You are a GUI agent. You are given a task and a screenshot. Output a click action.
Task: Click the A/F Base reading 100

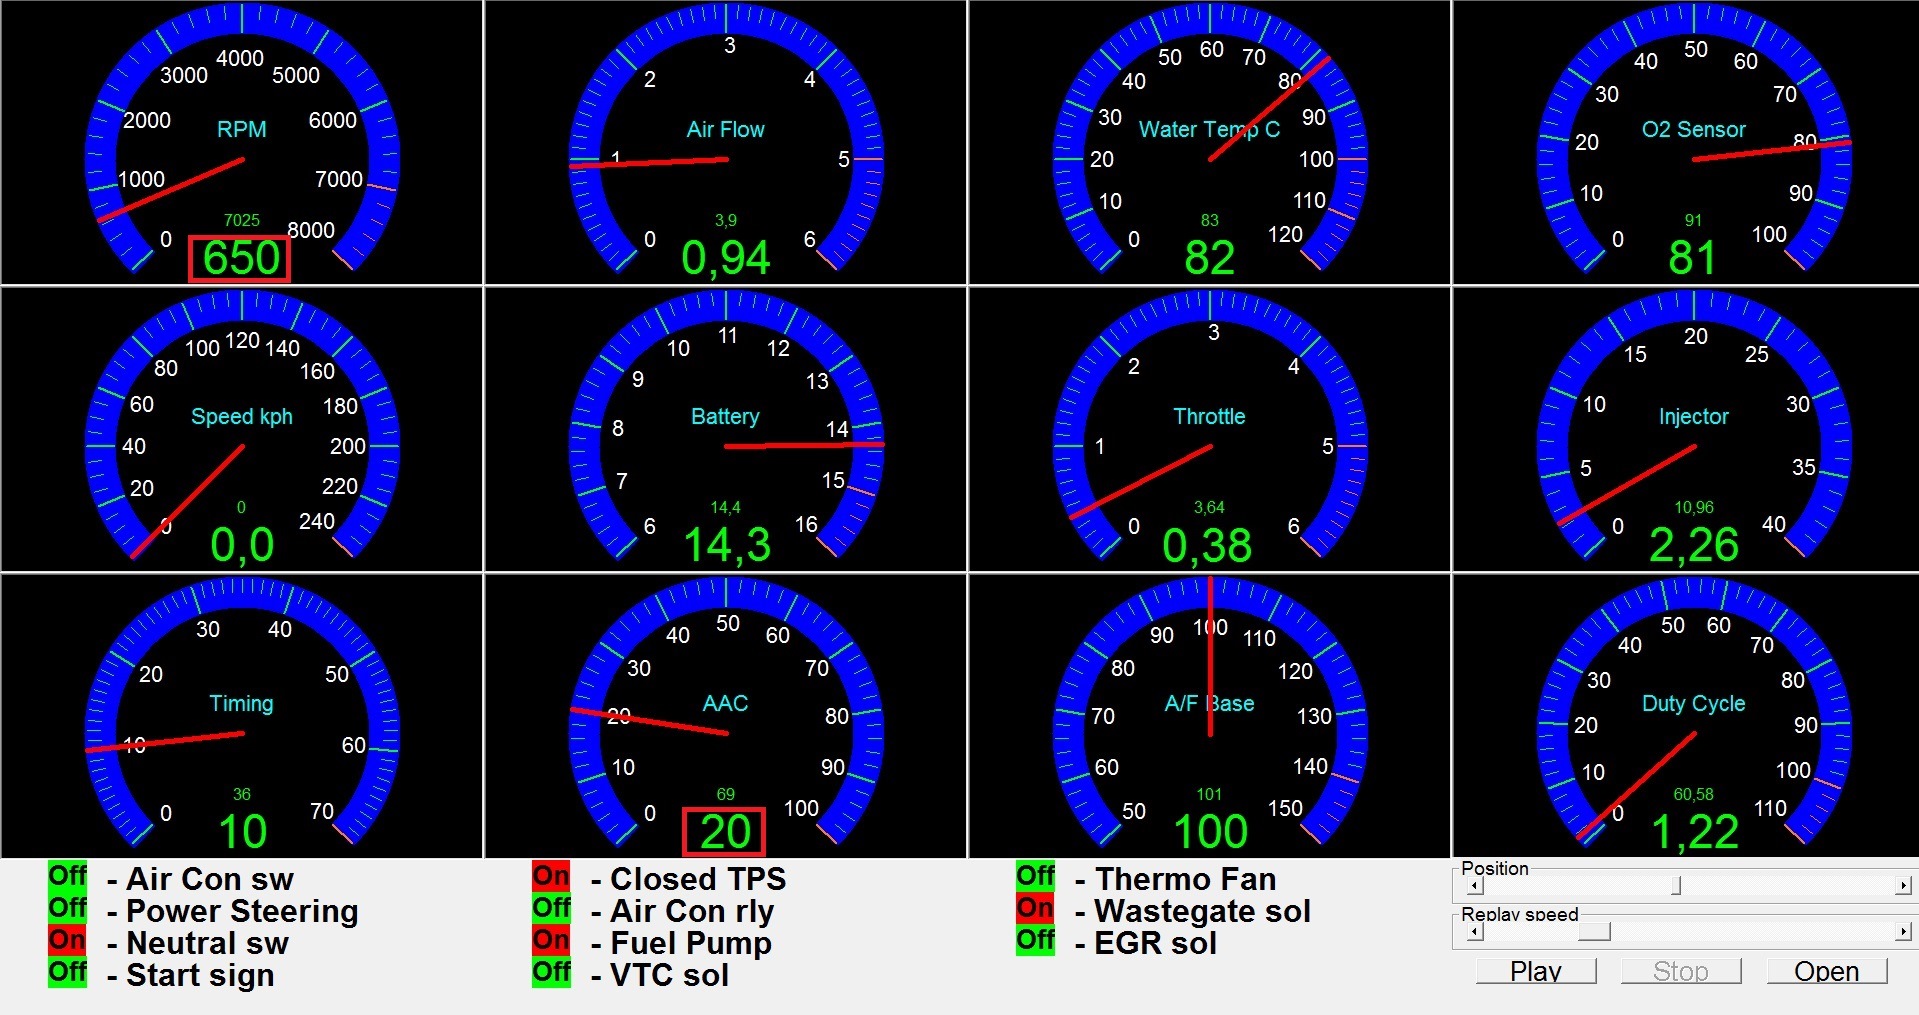pos(1210,832)
